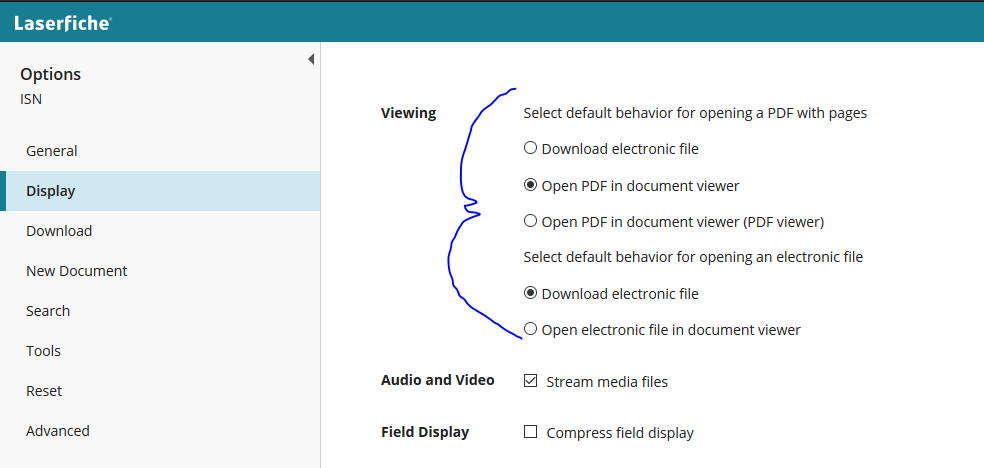The width and height of the screenshot is (984, 468).
Task: Open the Search options section
Action: (x=160, y=311)
